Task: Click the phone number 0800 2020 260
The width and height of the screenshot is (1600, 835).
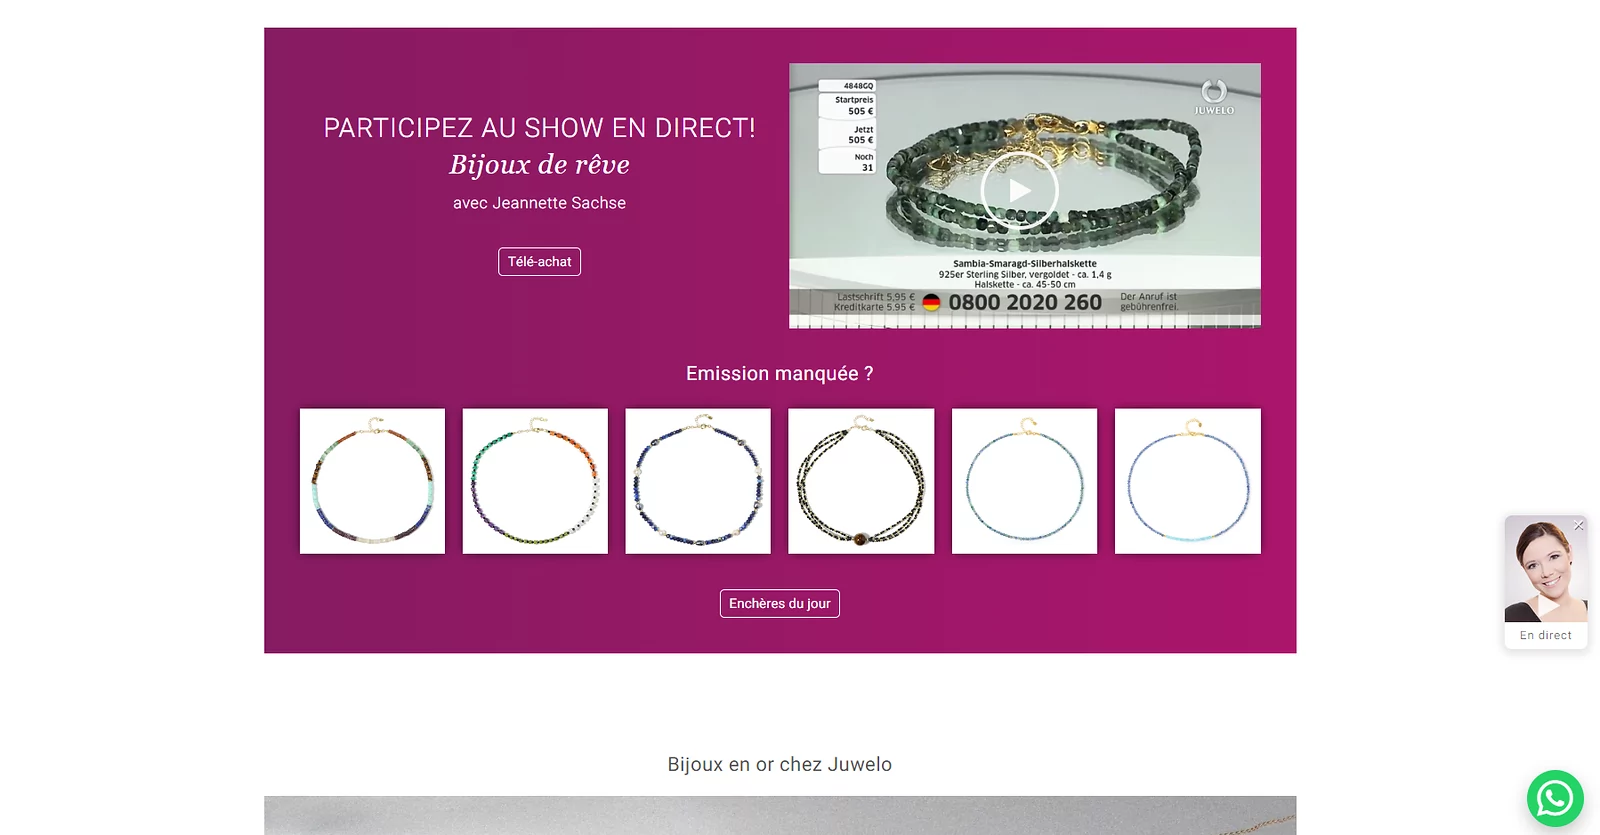Action: [x=1025, y=302]
